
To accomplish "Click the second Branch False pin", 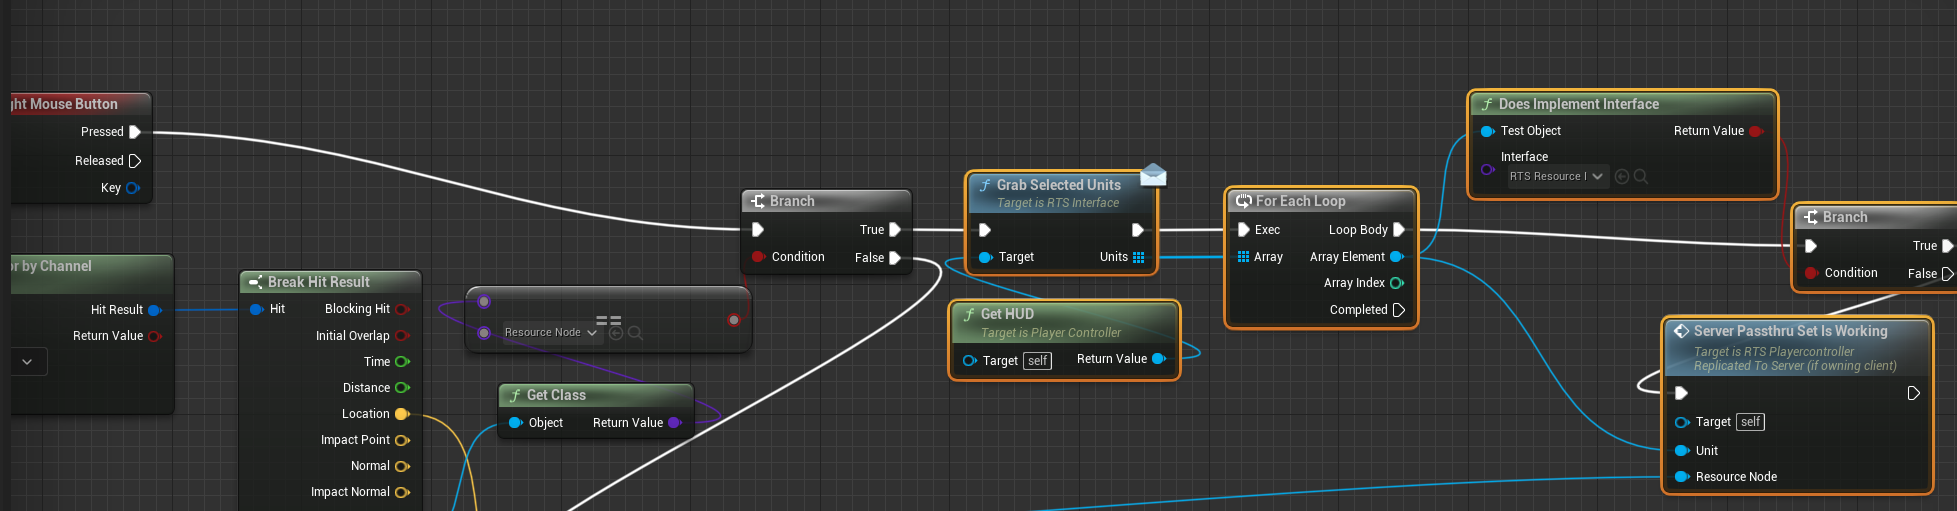I will 1947,274.
